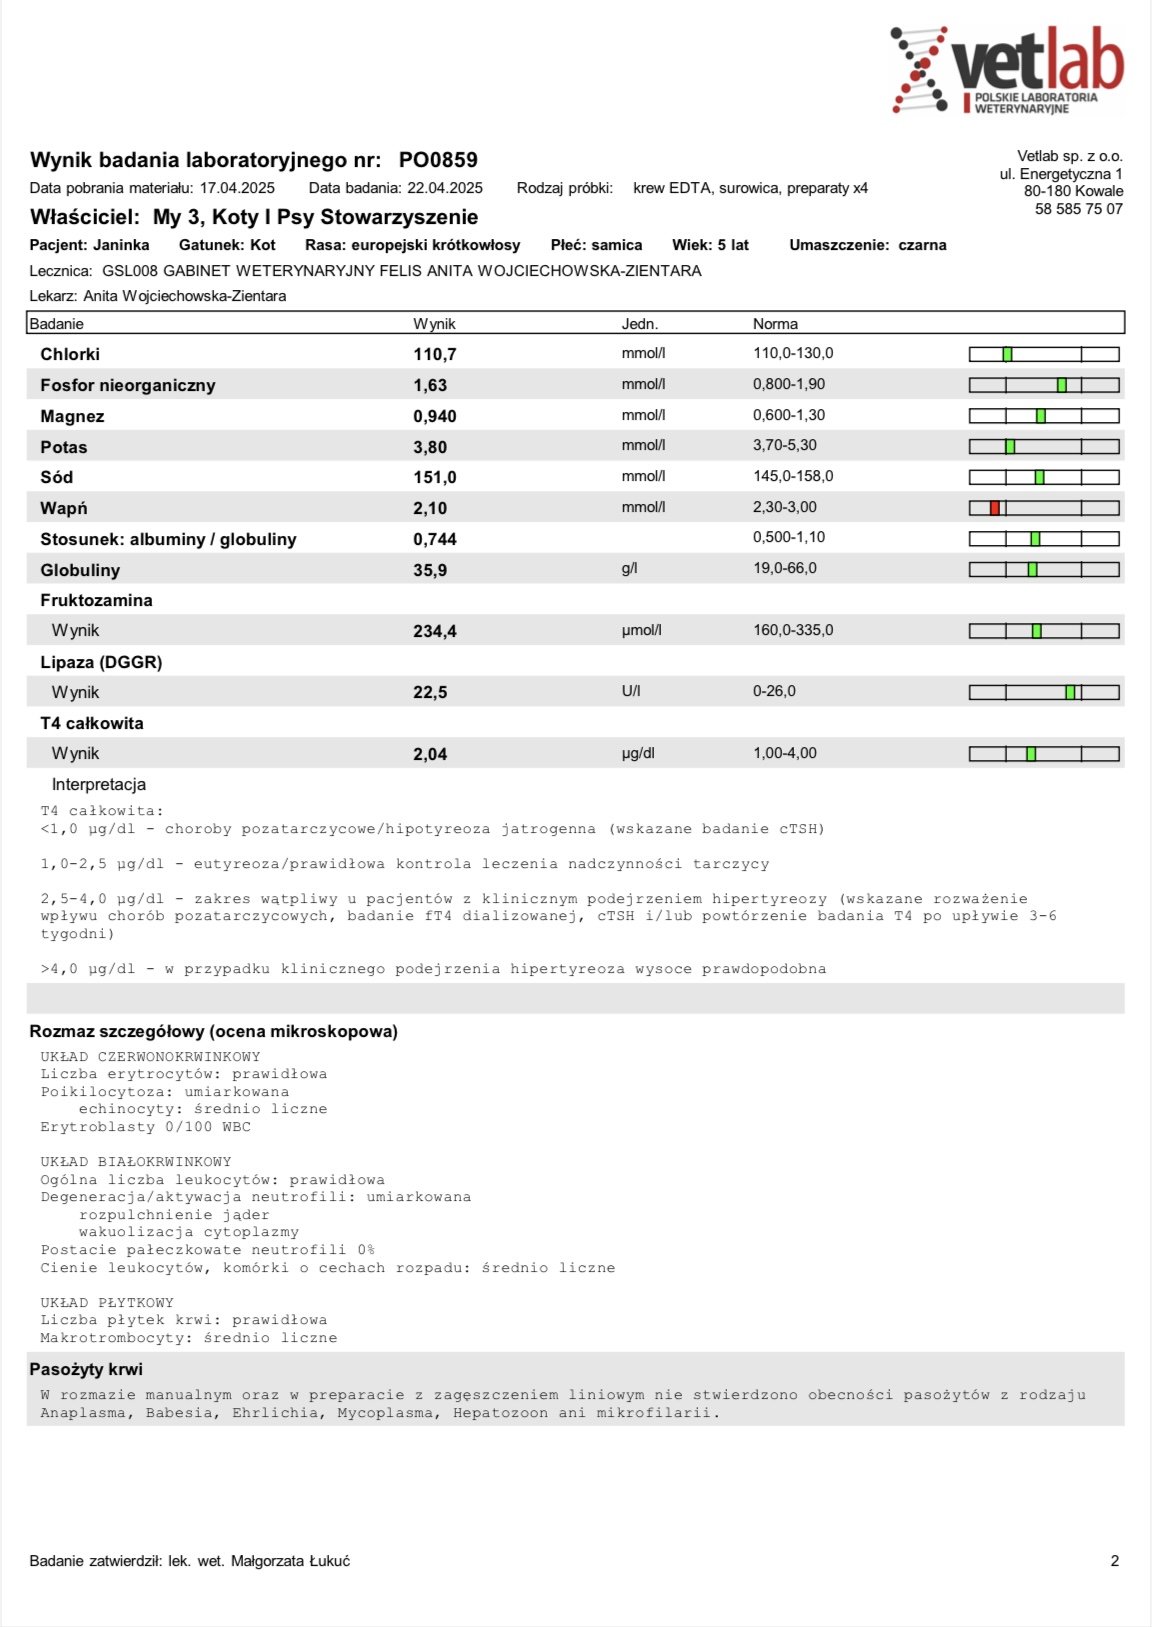Click the Potas result 3,80
This screenshot has width=1152, height=1627.
pos(430,447)
